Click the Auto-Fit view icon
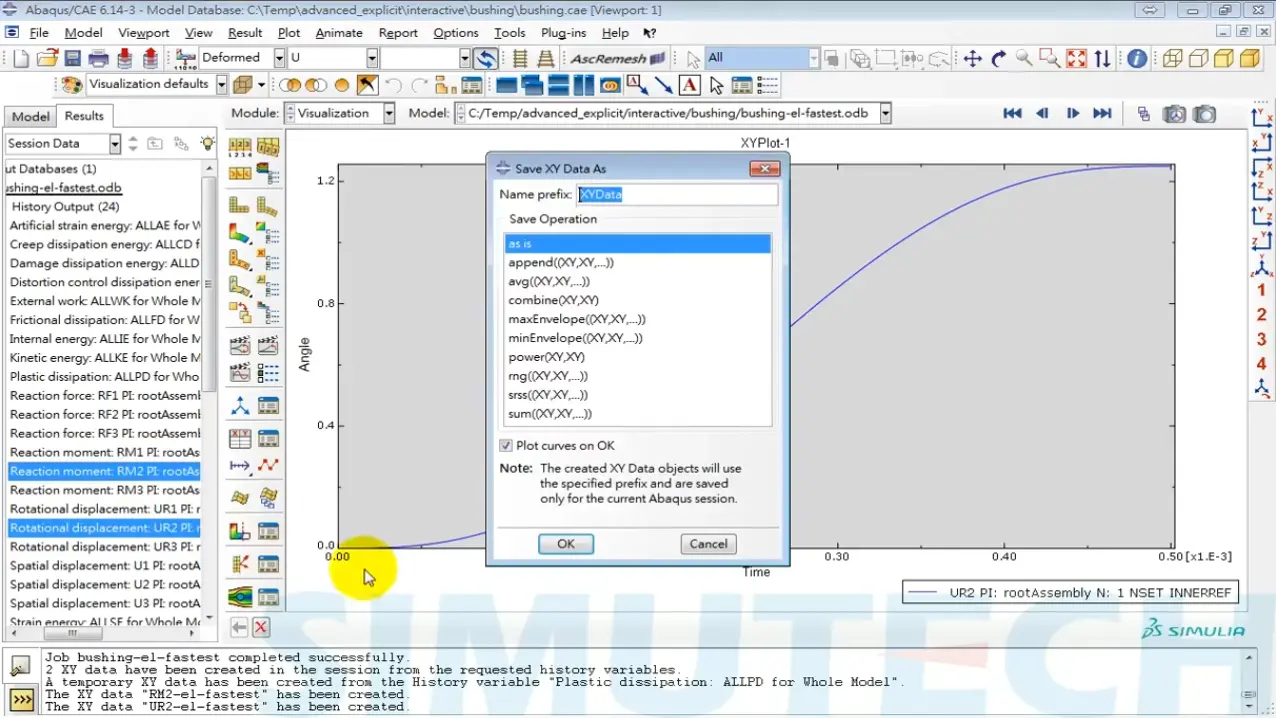1276x718 pixels. point(1076,58)
